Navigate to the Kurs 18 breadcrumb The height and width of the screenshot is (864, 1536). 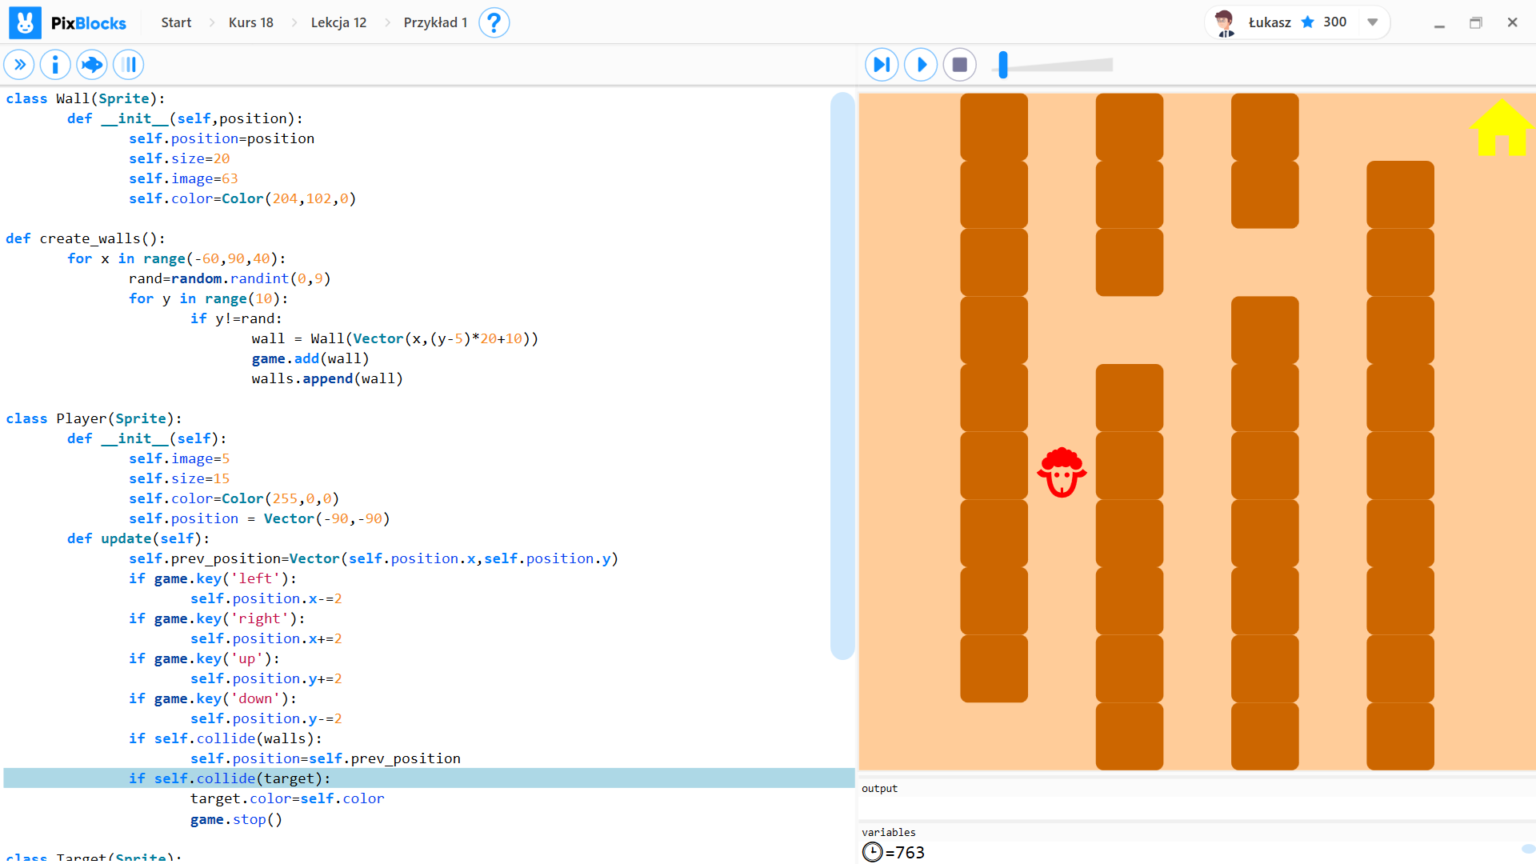coord(250,22)
